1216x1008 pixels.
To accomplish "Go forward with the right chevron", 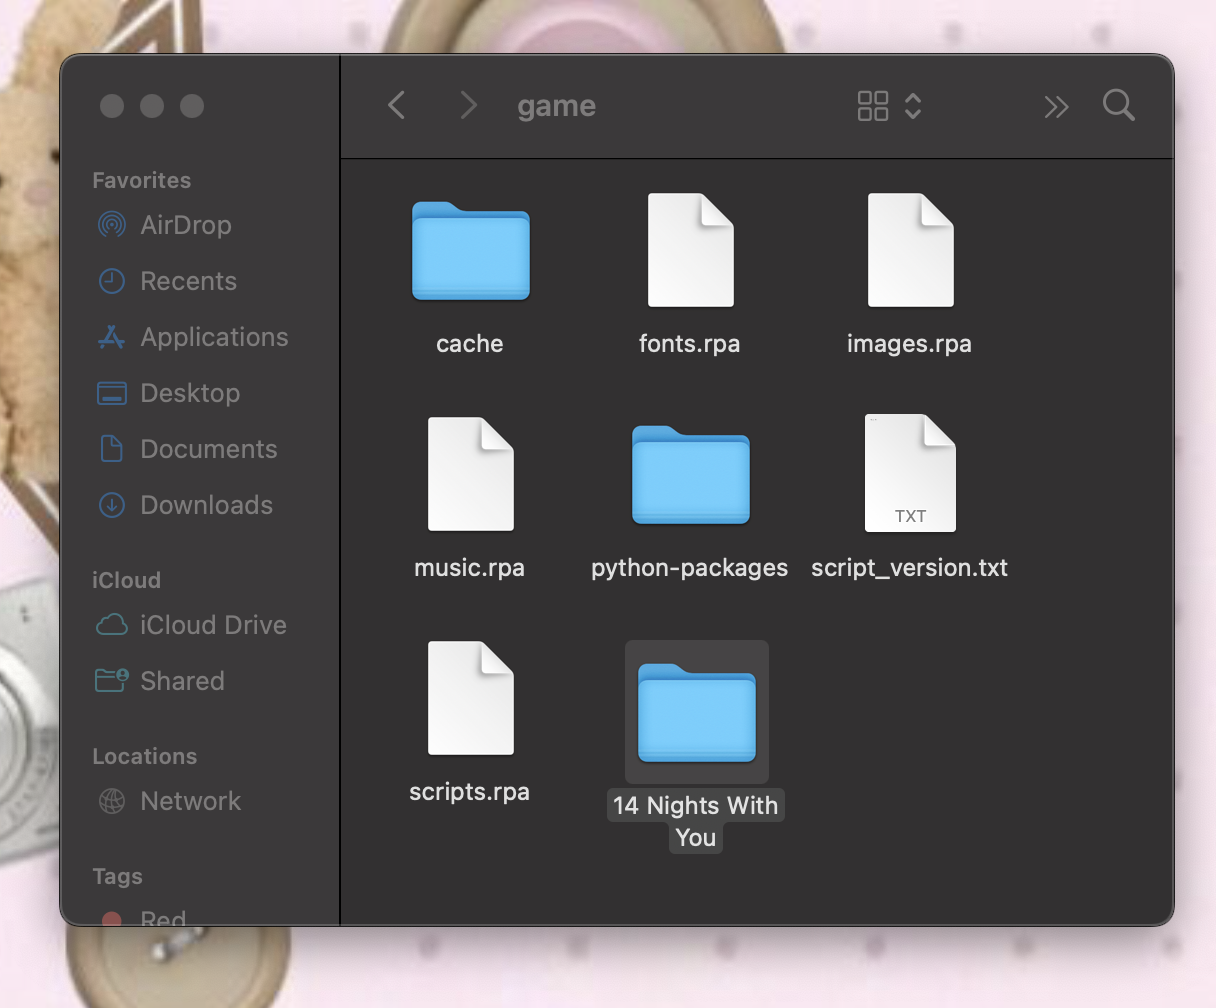I will point(468,105).
